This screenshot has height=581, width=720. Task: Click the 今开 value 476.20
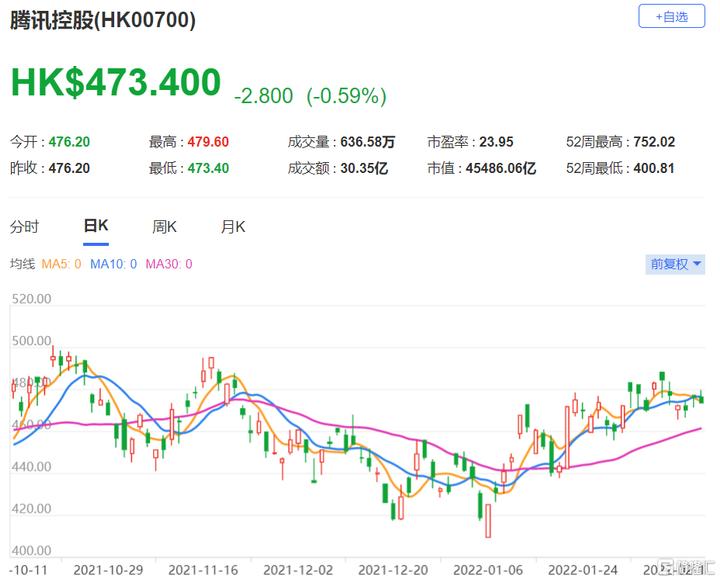(69, 141)
